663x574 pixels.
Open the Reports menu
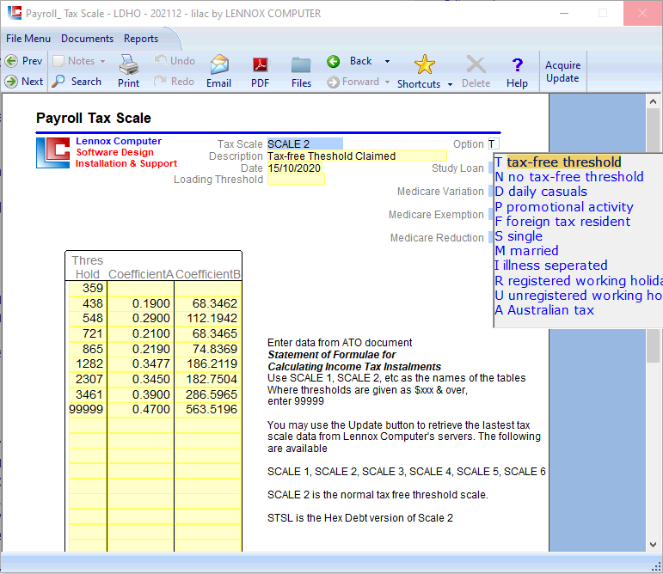[141, 38]
